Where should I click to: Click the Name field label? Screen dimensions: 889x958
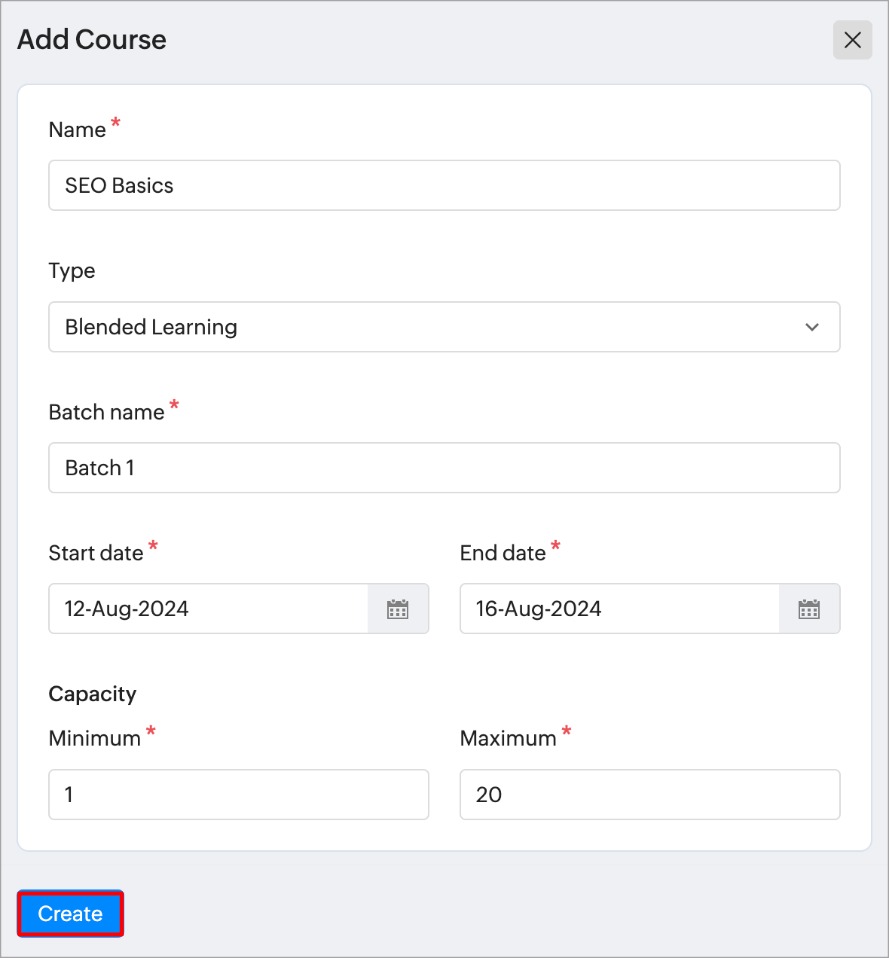77,130
